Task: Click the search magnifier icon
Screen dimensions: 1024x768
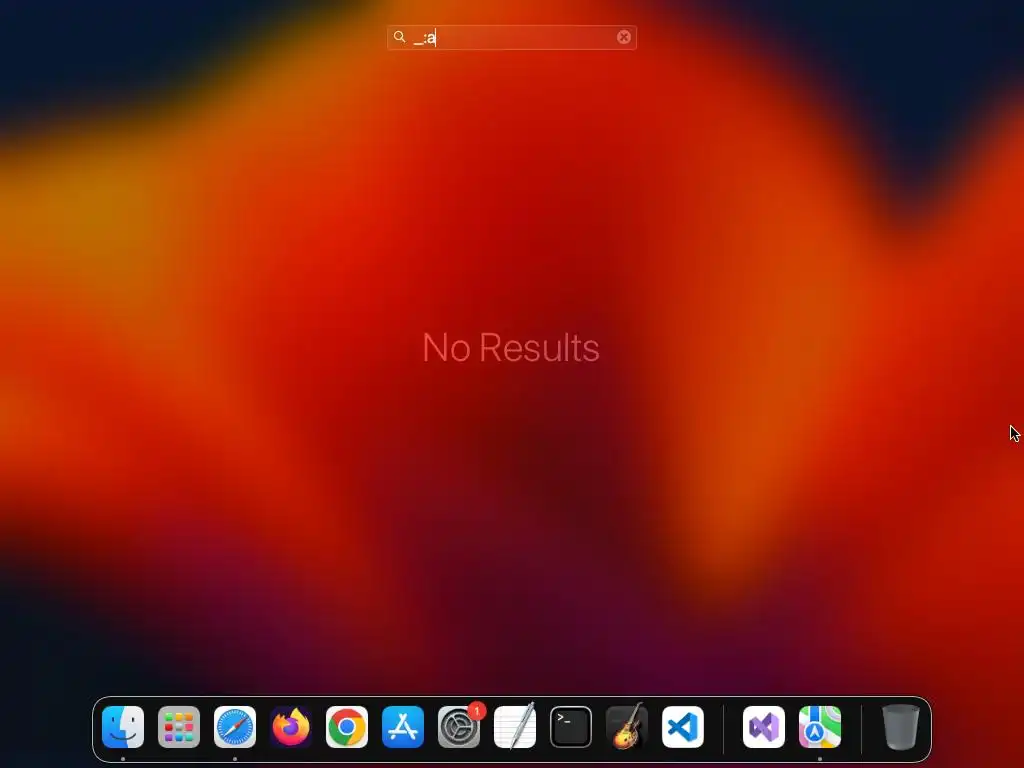Action: tap(400, 37)
